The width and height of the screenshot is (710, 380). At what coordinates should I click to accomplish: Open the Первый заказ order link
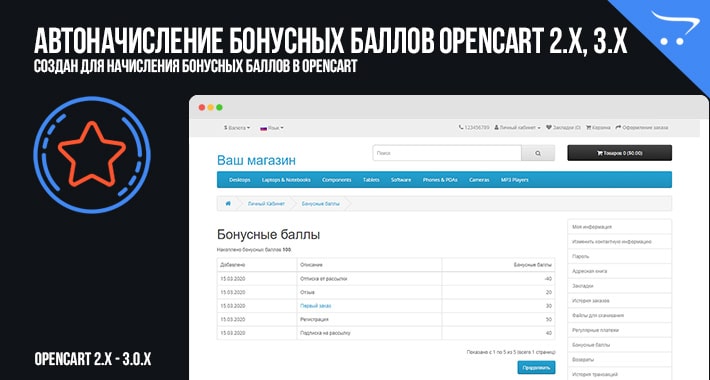tap(316, 306)
